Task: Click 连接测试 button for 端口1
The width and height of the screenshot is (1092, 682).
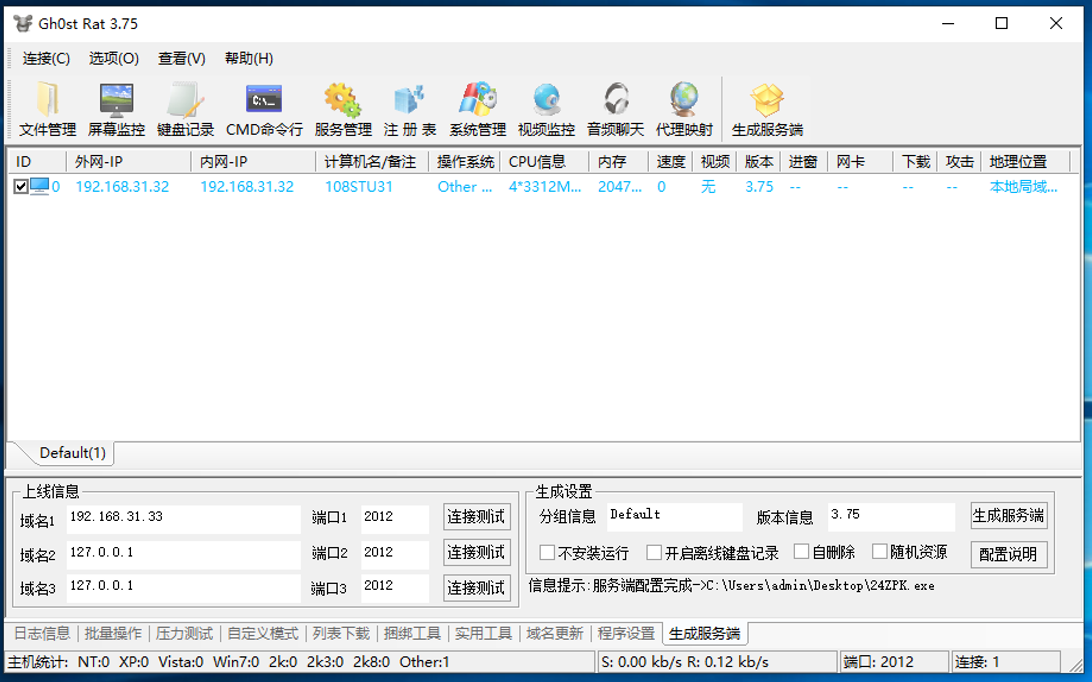Action: coord(476,517)
